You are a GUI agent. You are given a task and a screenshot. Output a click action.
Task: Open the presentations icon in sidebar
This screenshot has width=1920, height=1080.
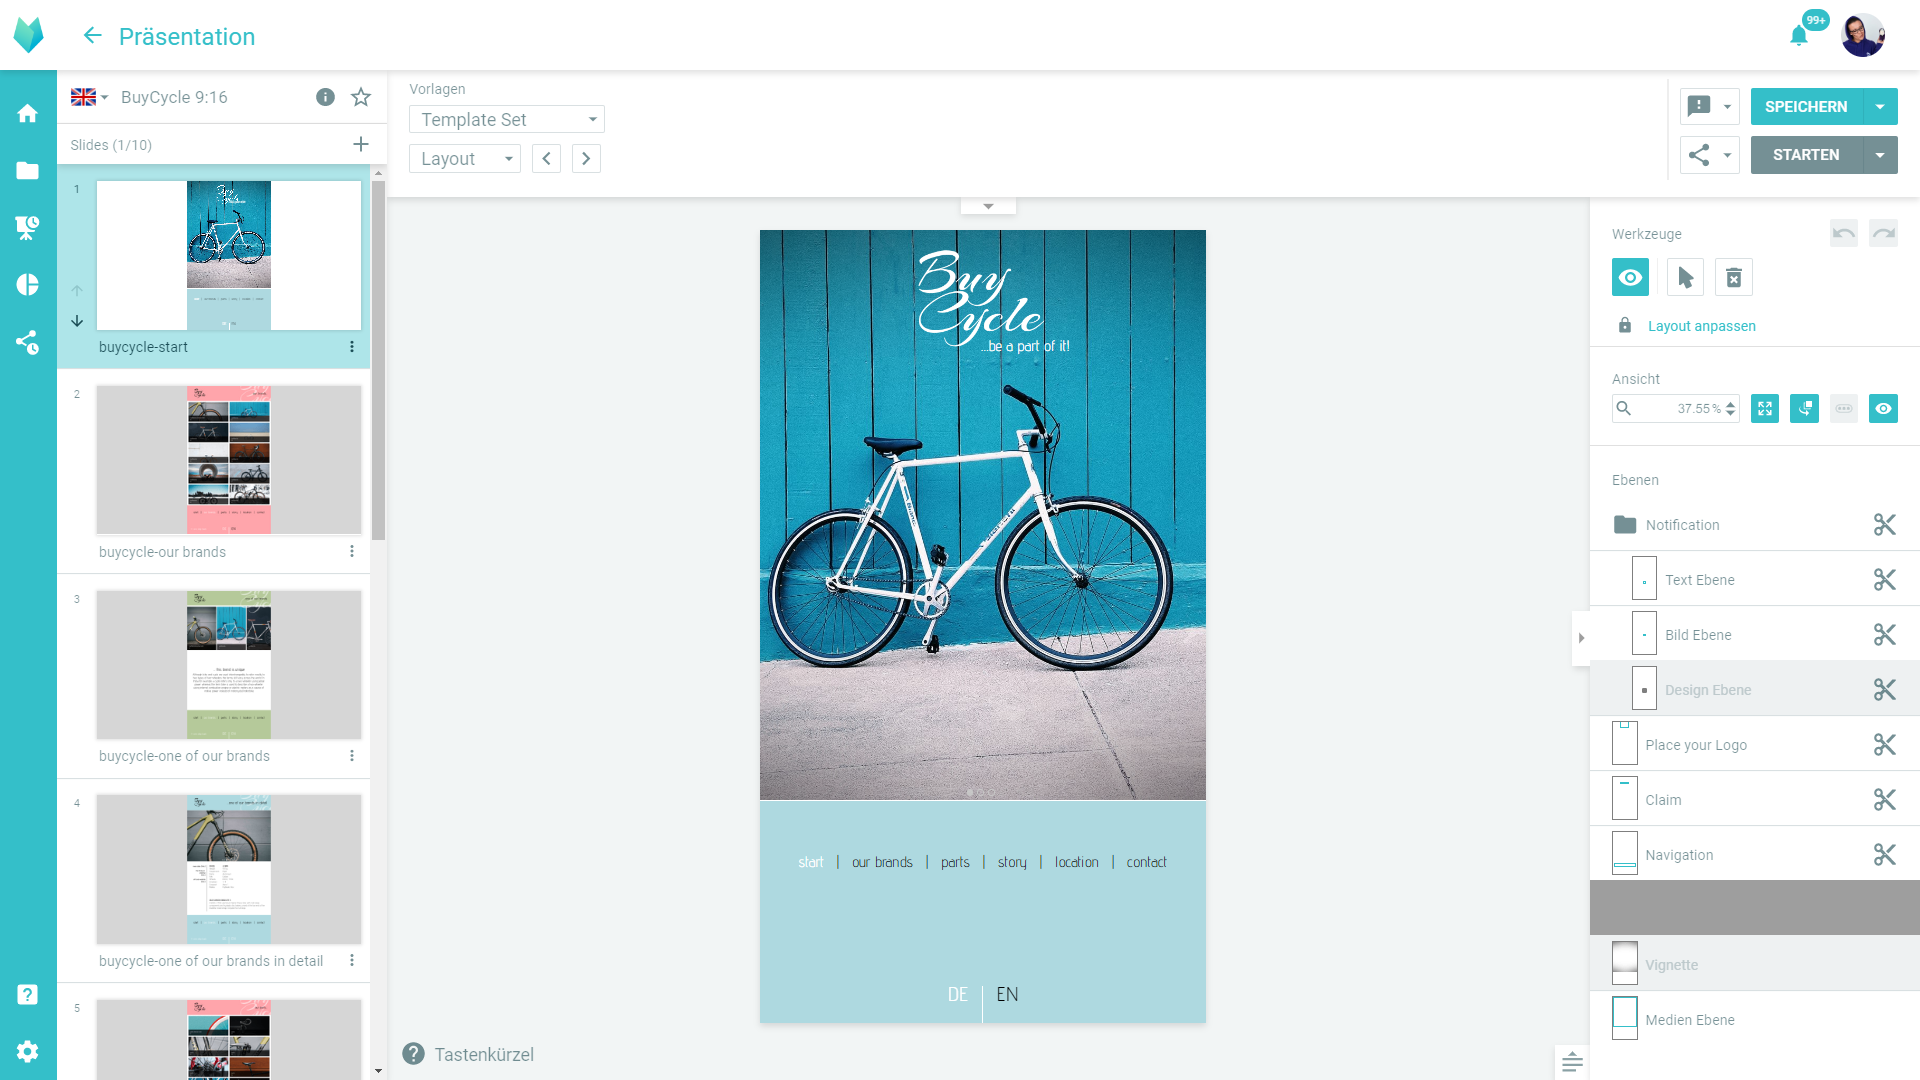[x=28, y=228]
